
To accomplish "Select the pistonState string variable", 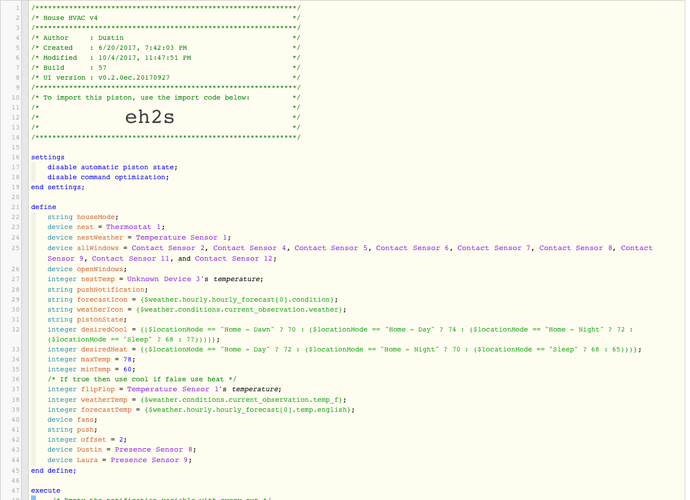I will [x=100, y=320].
